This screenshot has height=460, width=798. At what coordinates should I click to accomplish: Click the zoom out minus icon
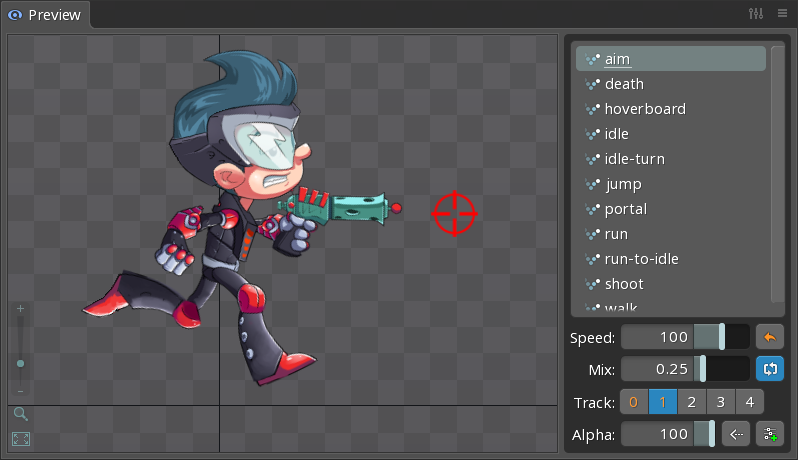pos(20,391)
